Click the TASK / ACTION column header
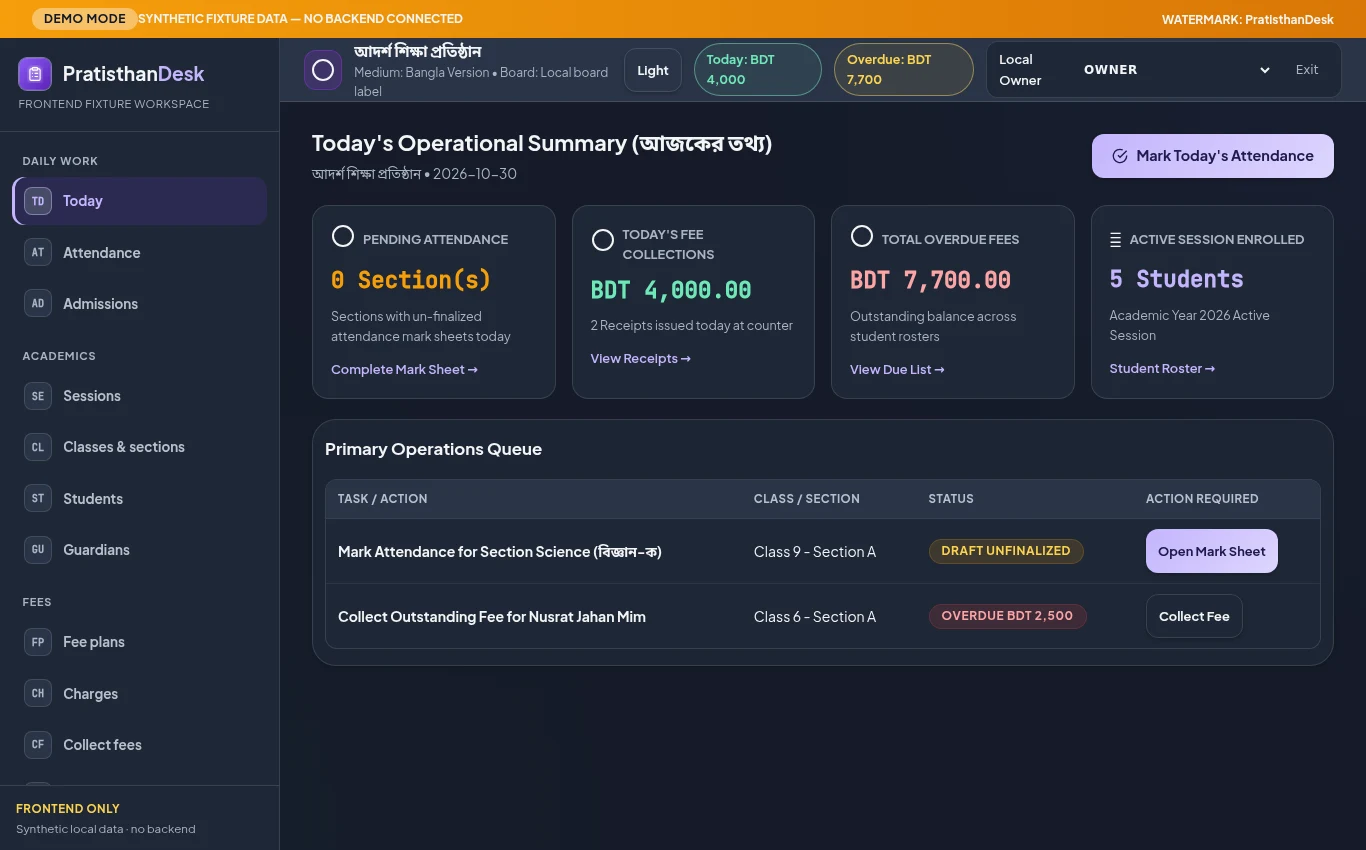The height and width of the screenshot is (850, 1366). pos(382,498)
